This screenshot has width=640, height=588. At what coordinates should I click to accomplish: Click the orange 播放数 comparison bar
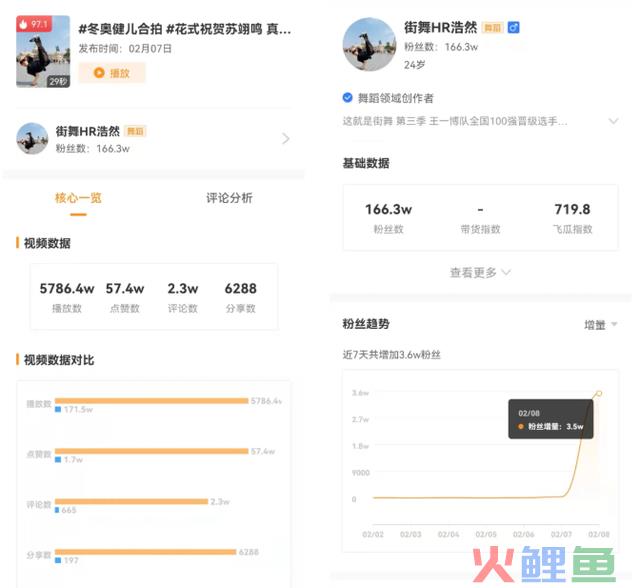click(x=151, y=401)
